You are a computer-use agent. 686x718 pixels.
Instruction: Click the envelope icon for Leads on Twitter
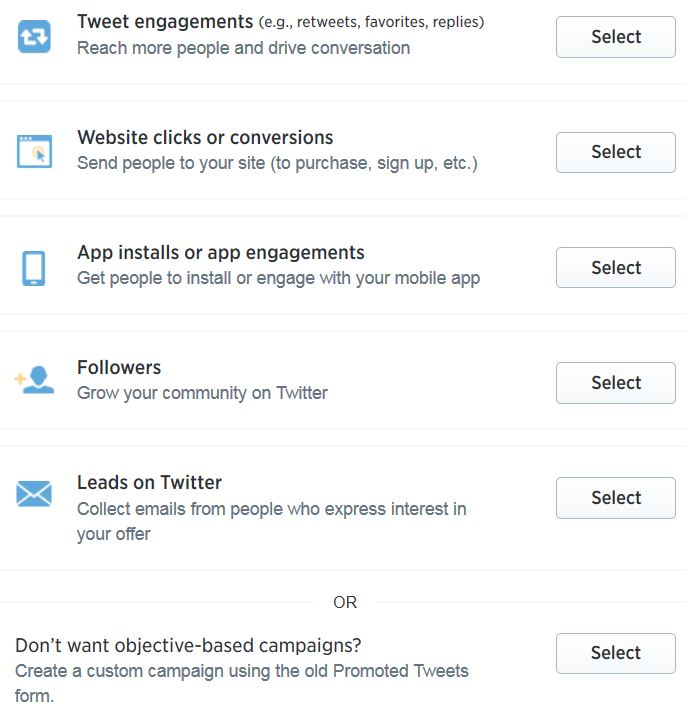coord(34,494)
